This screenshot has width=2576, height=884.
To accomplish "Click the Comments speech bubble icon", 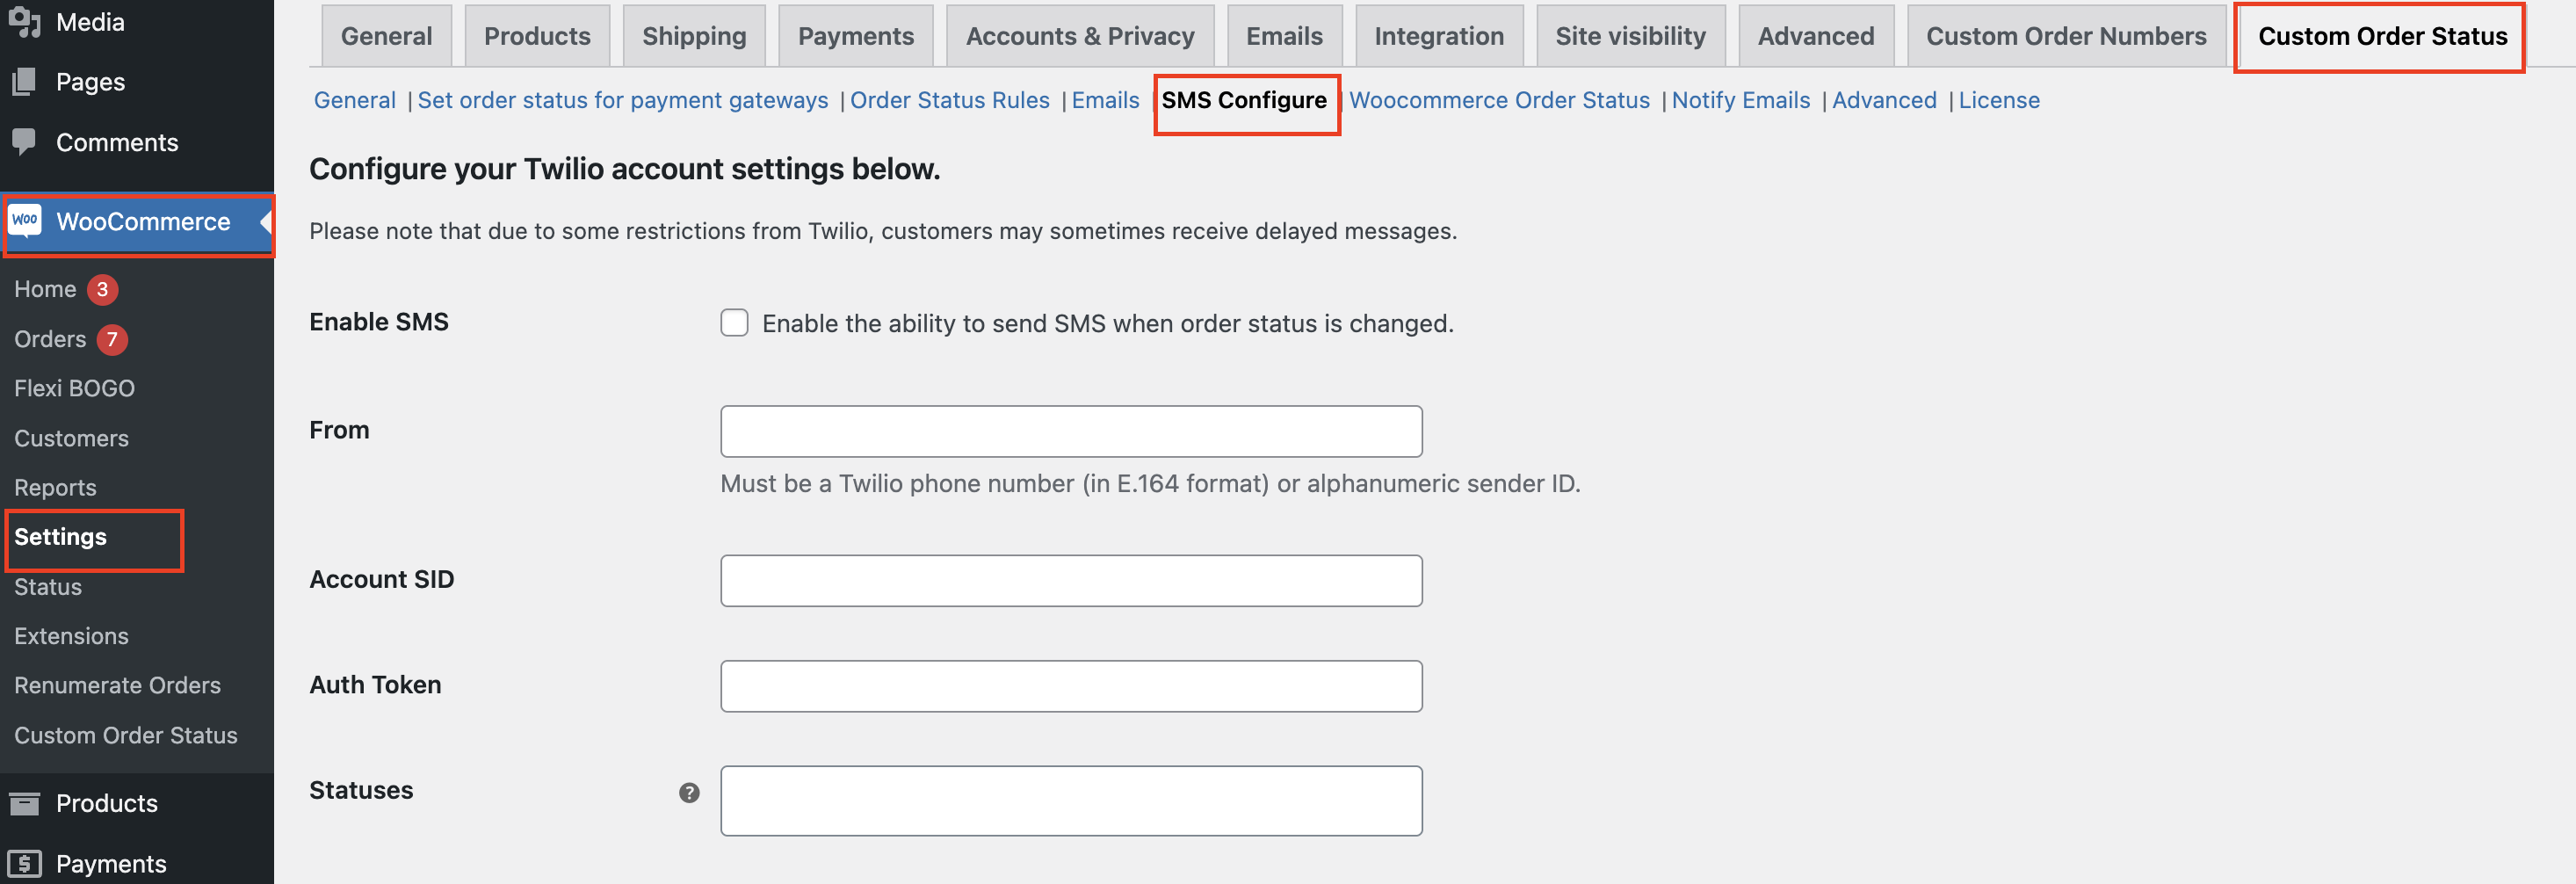I will click(24, 142).
